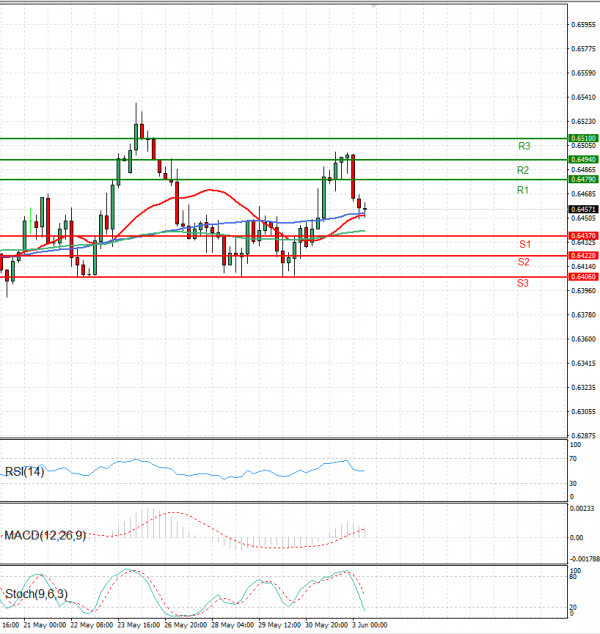Click the S1 support label
The width and height of the screenshot is (600, 634).
coord(525,244)
